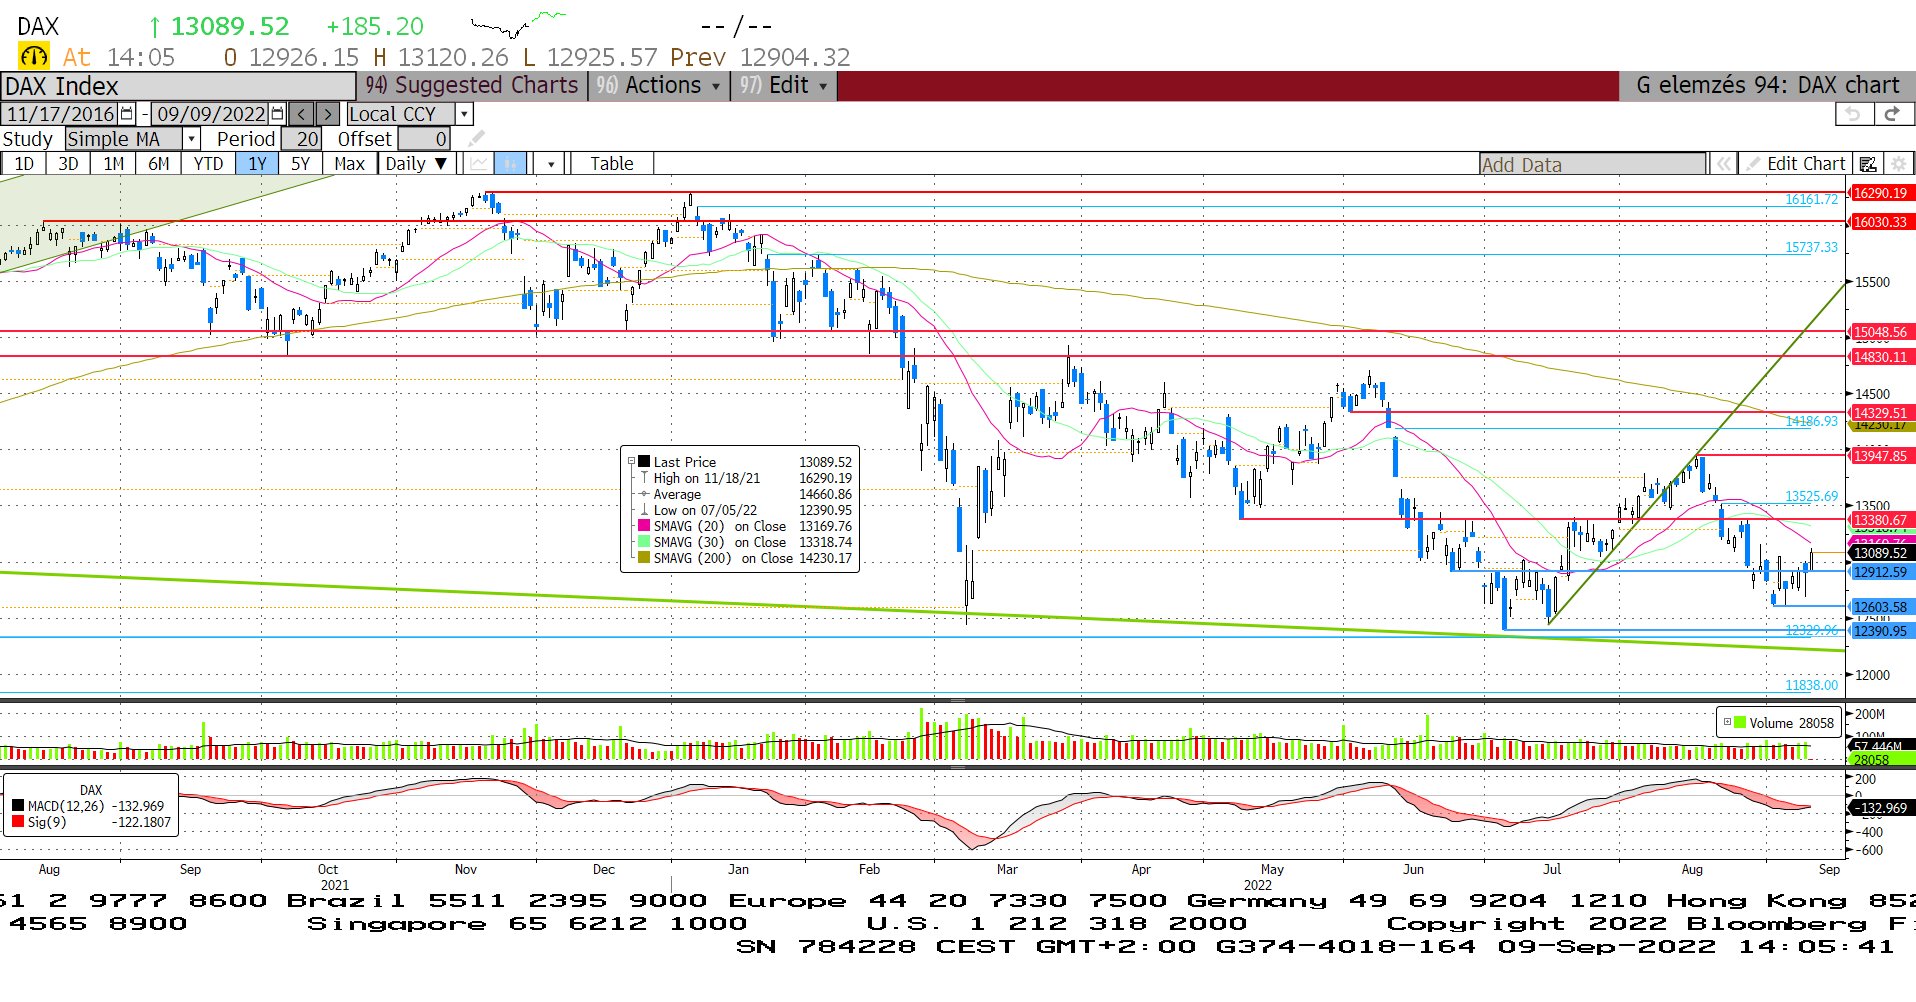Click the green Volume legend swatch
Screen dimensions: 1916x1002
point(1740,723)
